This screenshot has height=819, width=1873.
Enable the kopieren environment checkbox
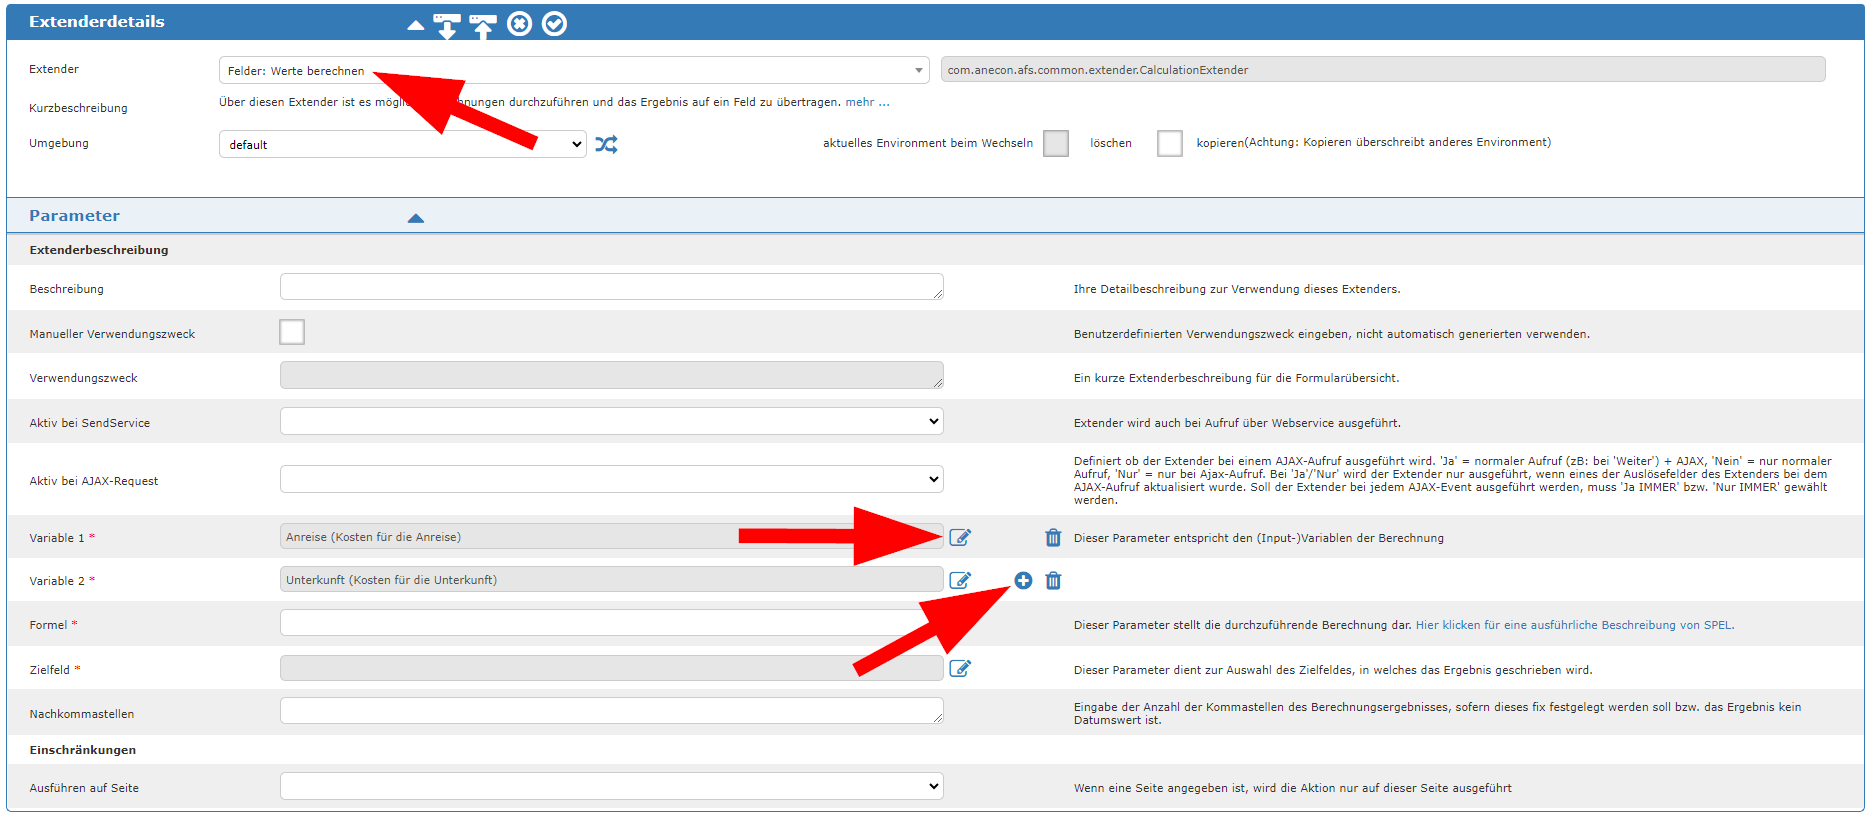point(1169,143)
